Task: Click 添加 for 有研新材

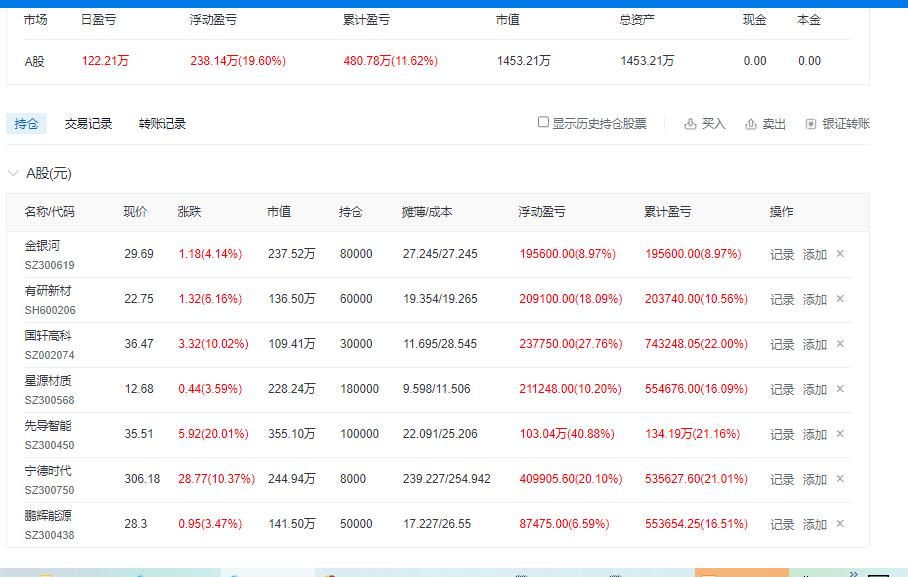Action: pos(814,300)
